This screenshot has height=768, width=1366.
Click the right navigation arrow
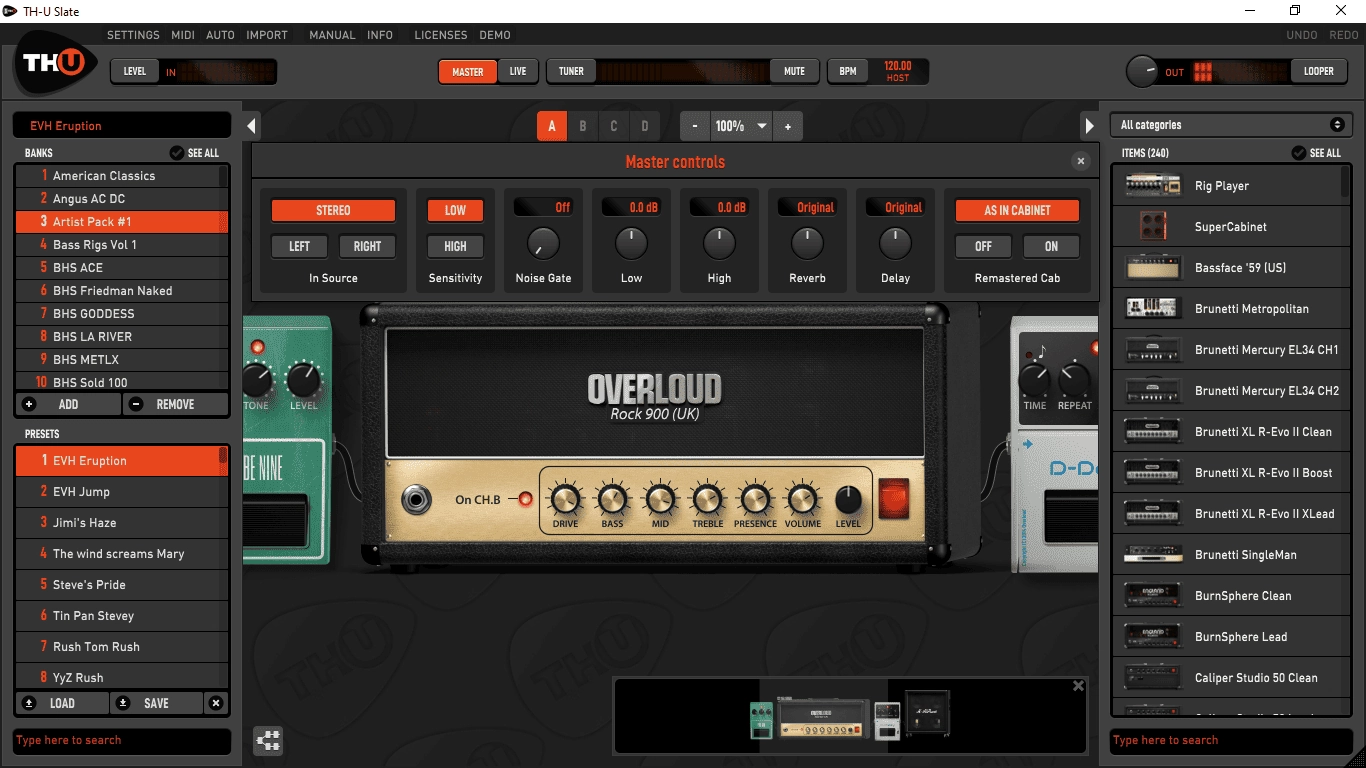pyautogui.click(x=1089, y=126)
